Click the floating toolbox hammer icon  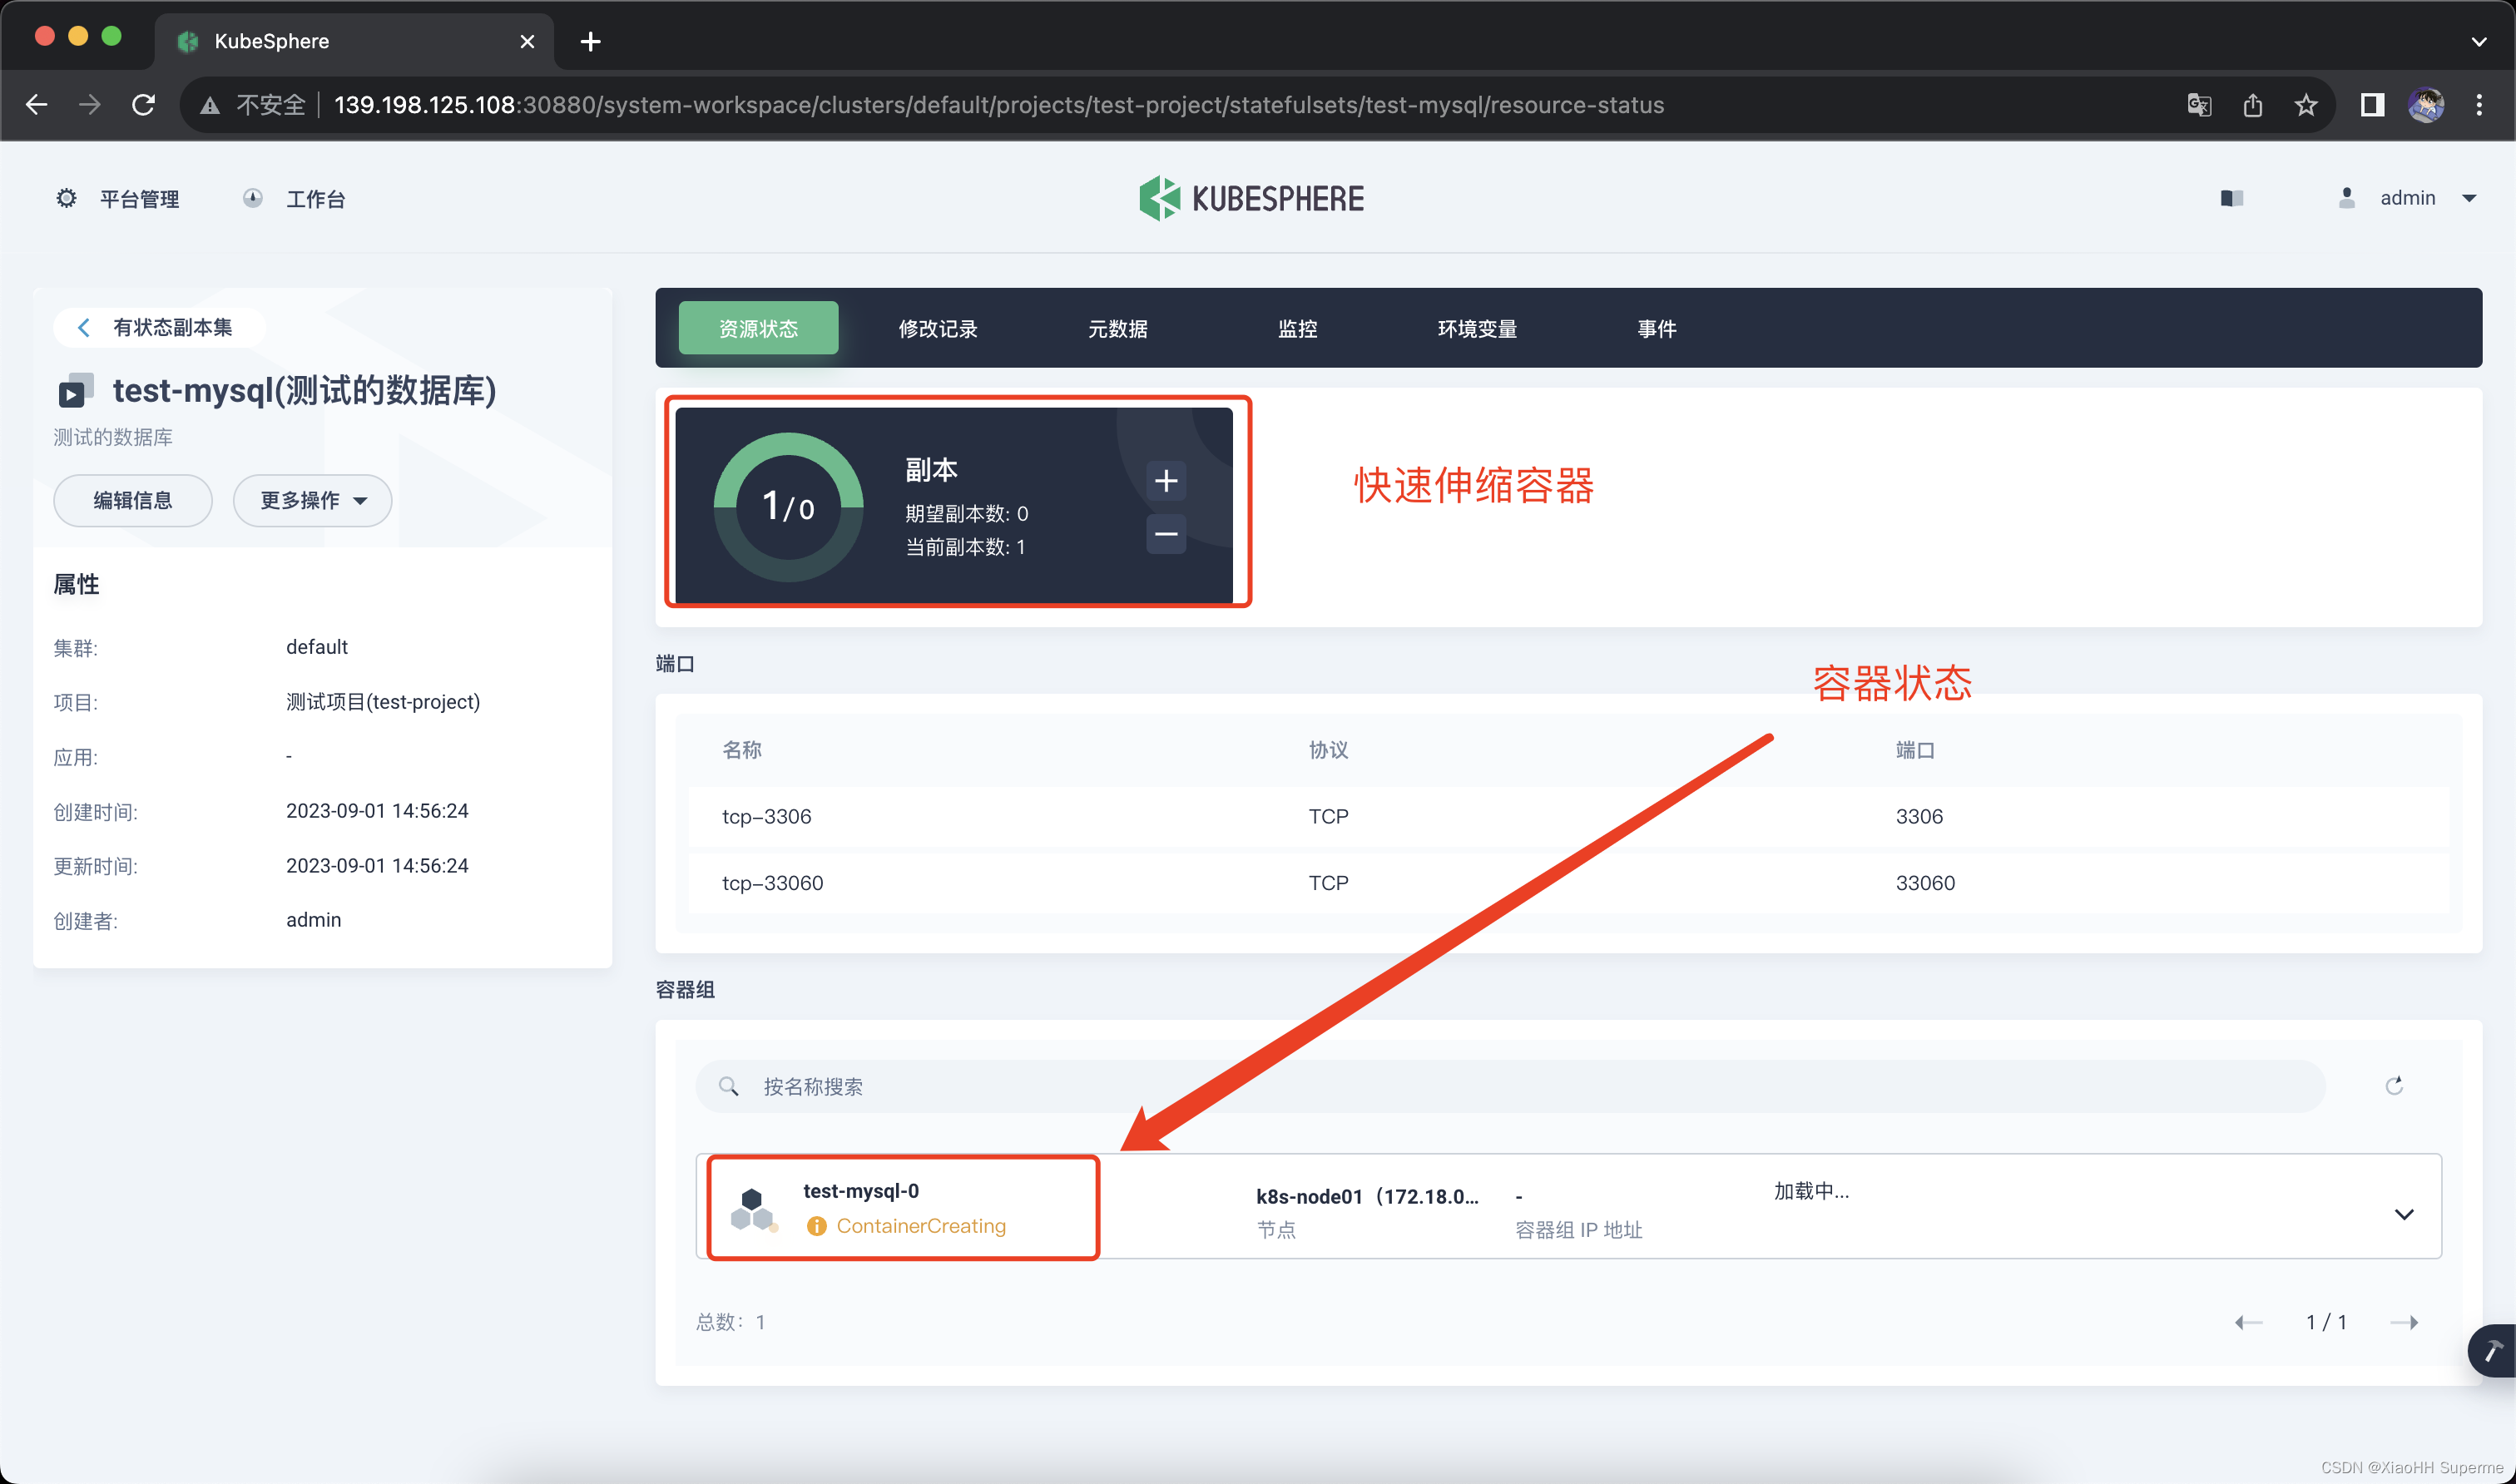(x=2492, y=1351)
